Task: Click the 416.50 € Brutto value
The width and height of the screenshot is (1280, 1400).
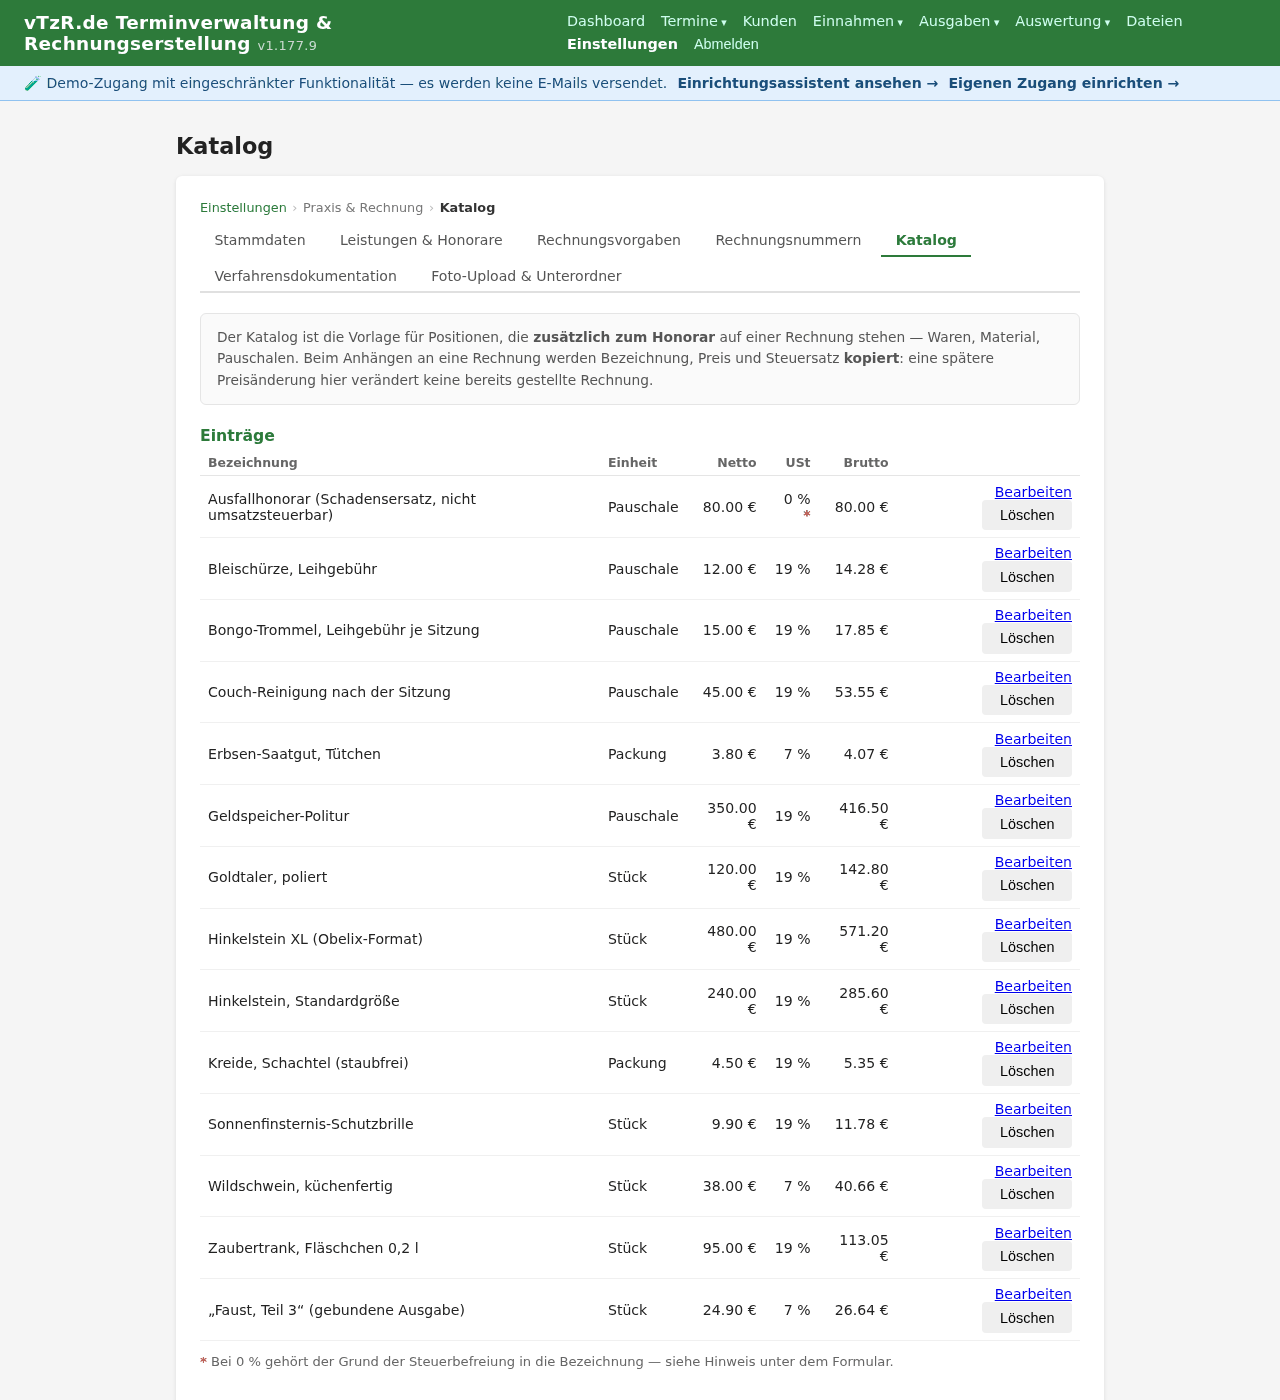Action: pos(864,816)
